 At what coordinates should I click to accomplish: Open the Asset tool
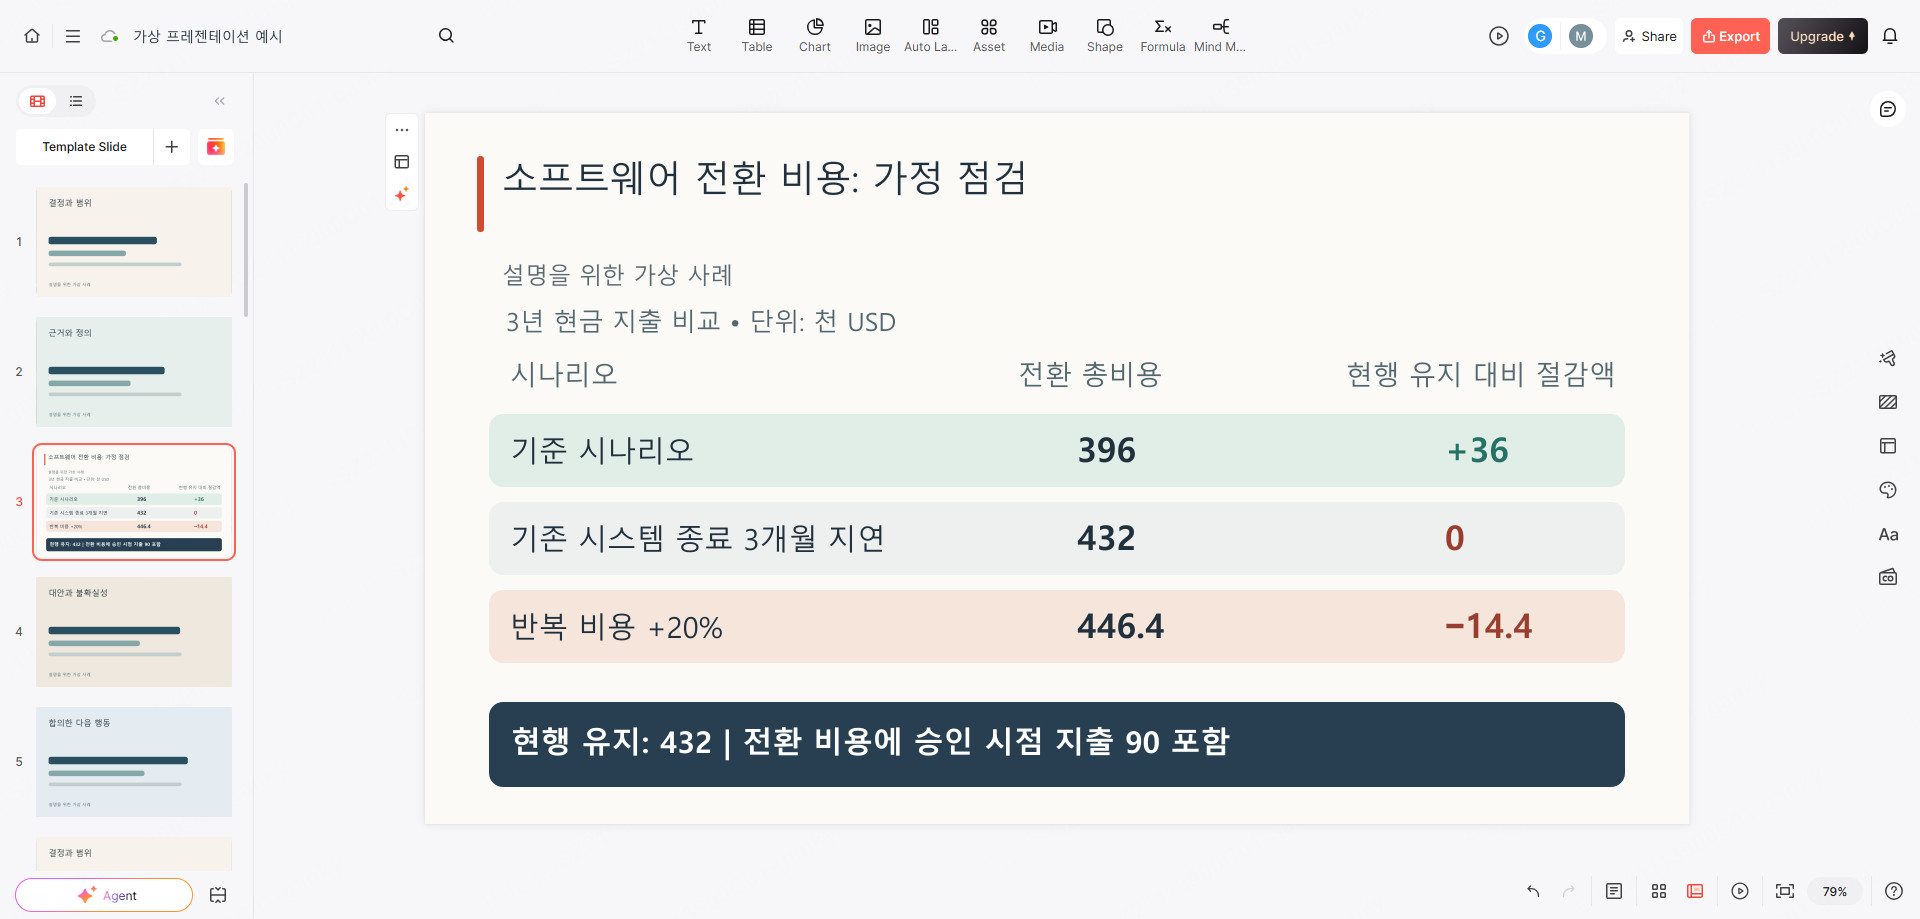[989, 36]
